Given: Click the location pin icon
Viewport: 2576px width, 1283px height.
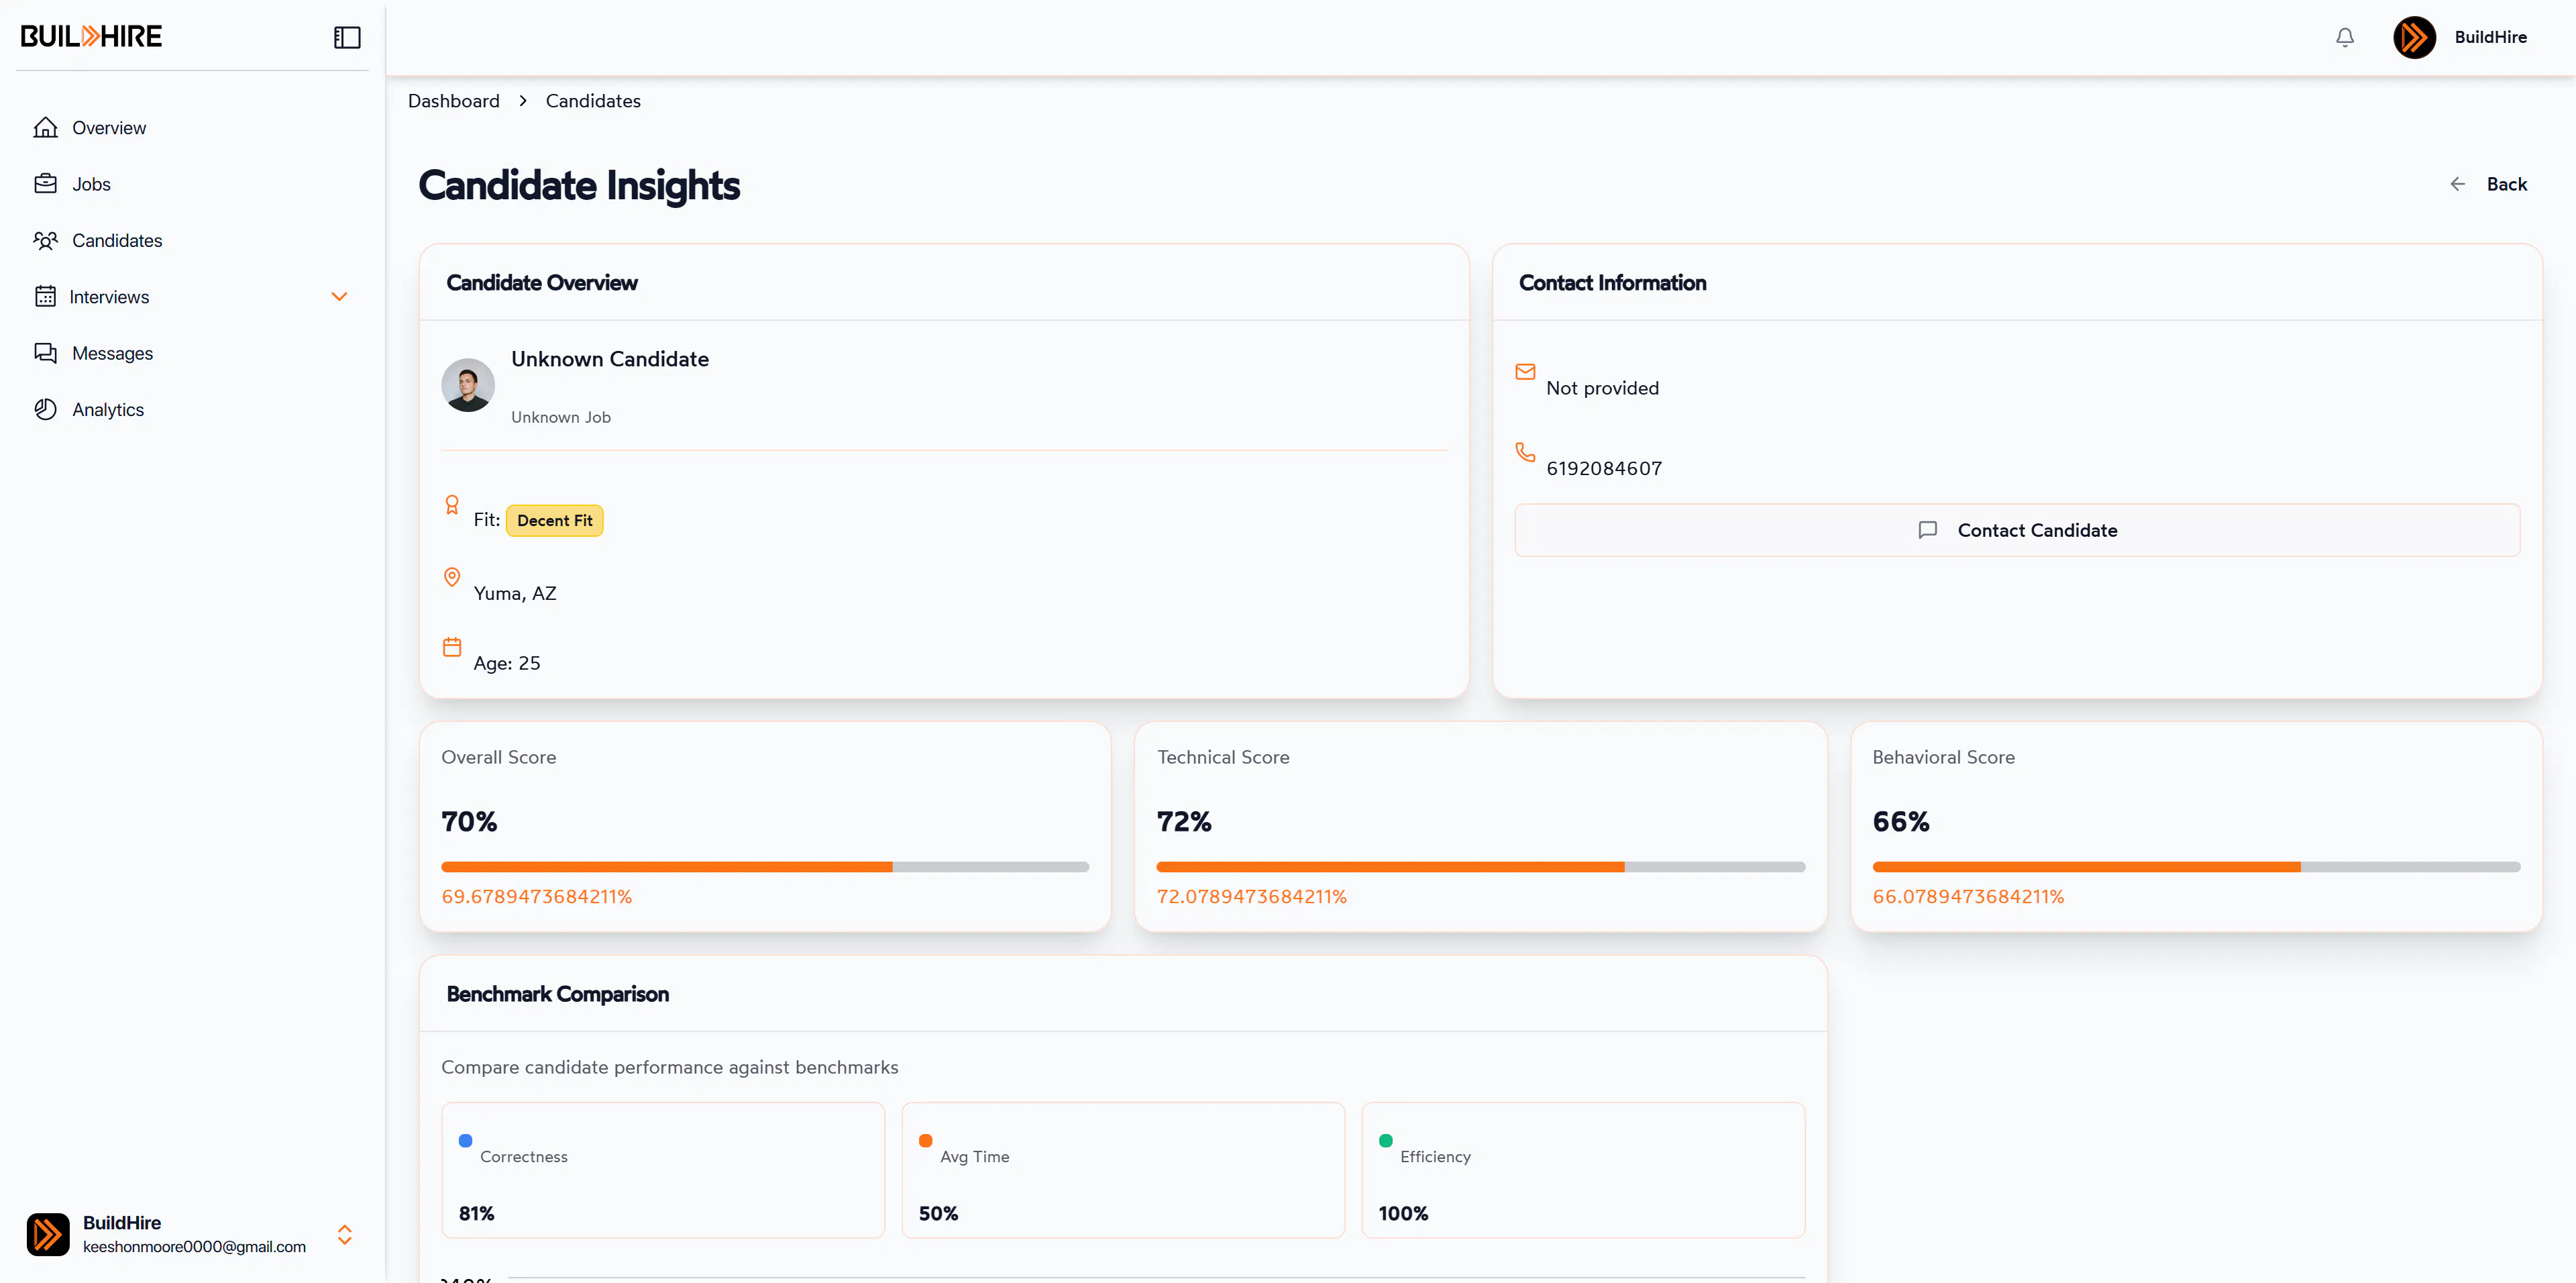Looking at the screenshot, I should (452, 577).
